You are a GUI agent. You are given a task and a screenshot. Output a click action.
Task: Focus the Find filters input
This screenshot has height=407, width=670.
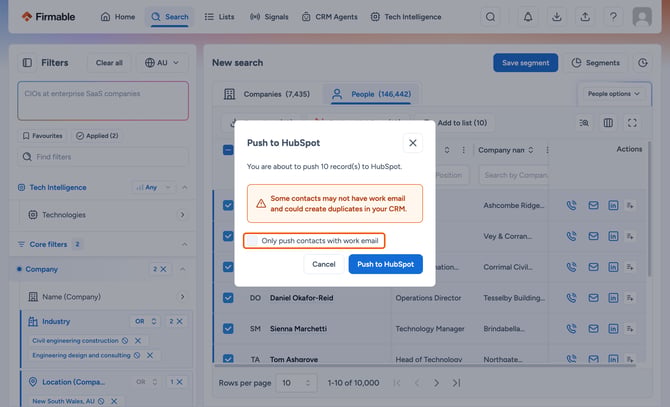pos(103,157)
